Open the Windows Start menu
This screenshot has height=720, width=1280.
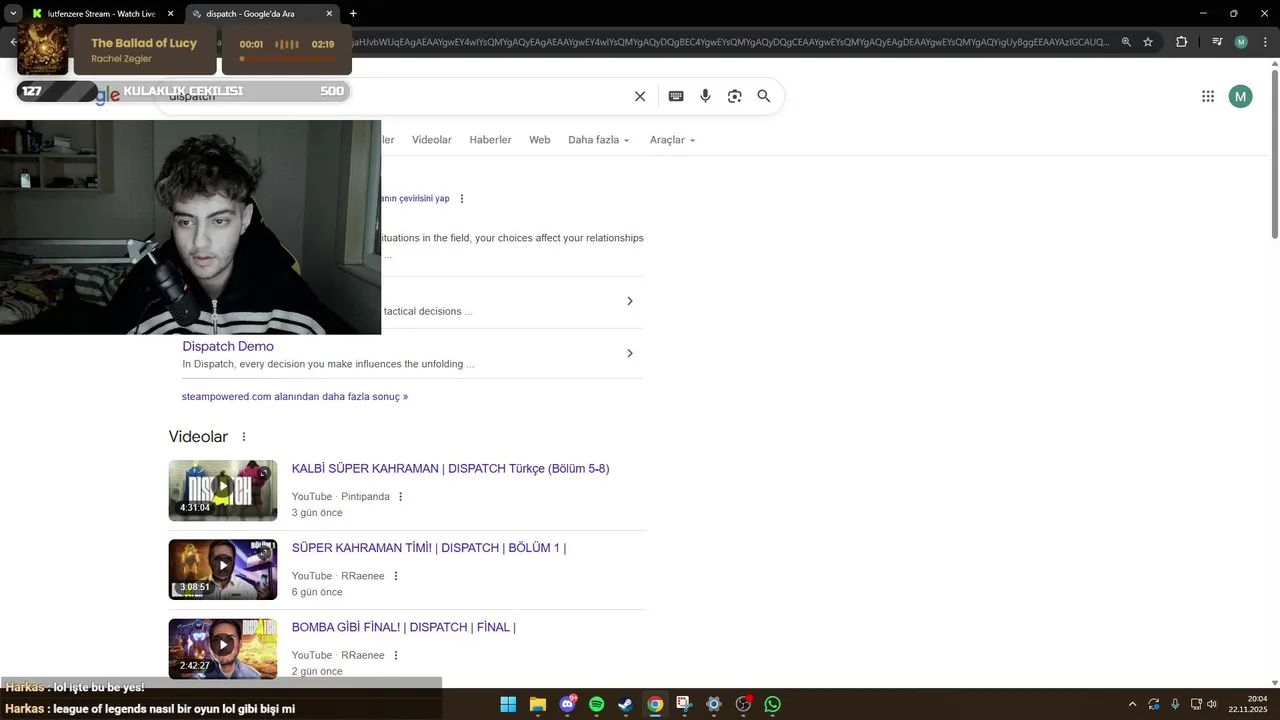pyautogui.click(x=508, y=704)
